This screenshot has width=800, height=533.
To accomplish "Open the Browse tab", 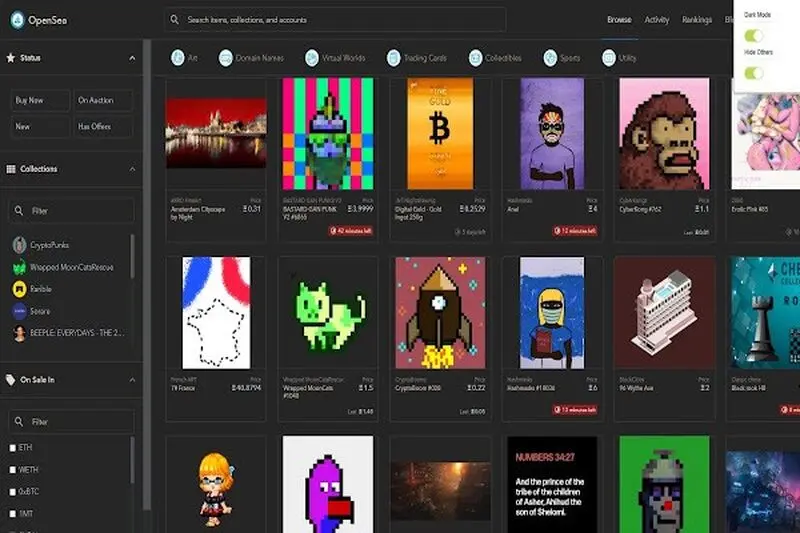I will pyautogui.click(x=619, y=19).
